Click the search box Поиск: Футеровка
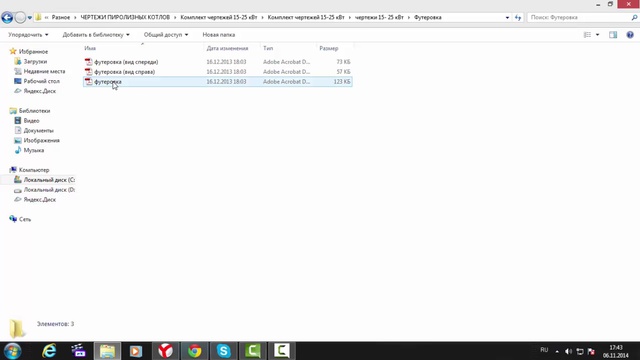 (579, 18)
